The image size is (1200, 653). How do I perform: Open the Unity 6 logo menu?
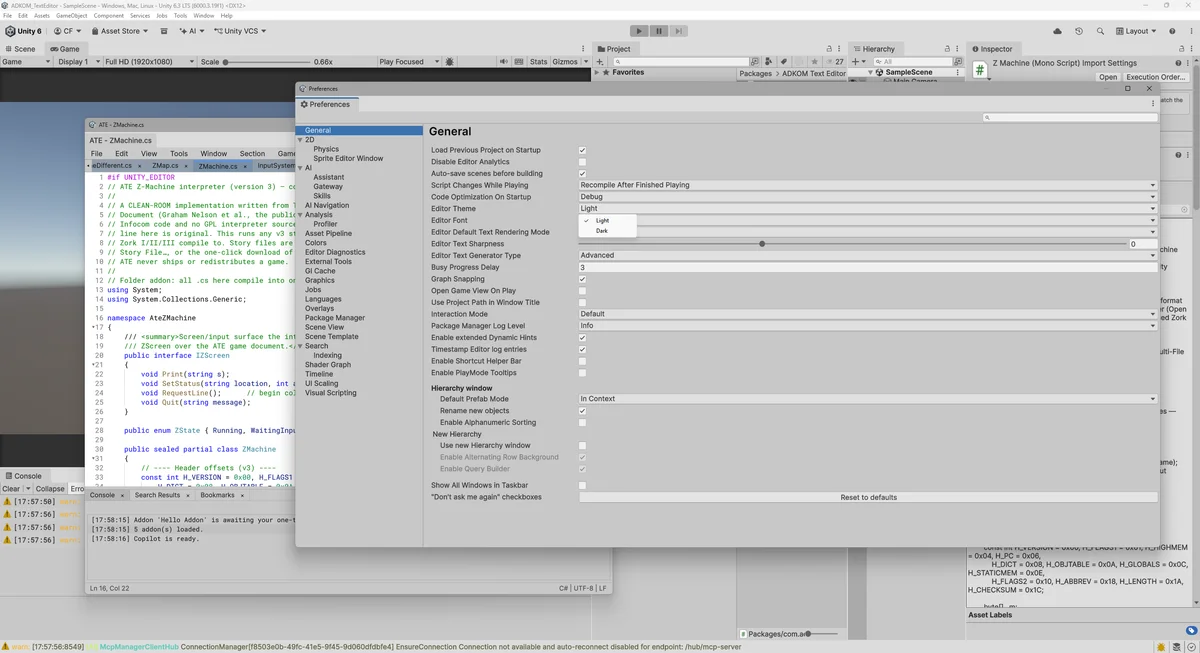point(24,31)
